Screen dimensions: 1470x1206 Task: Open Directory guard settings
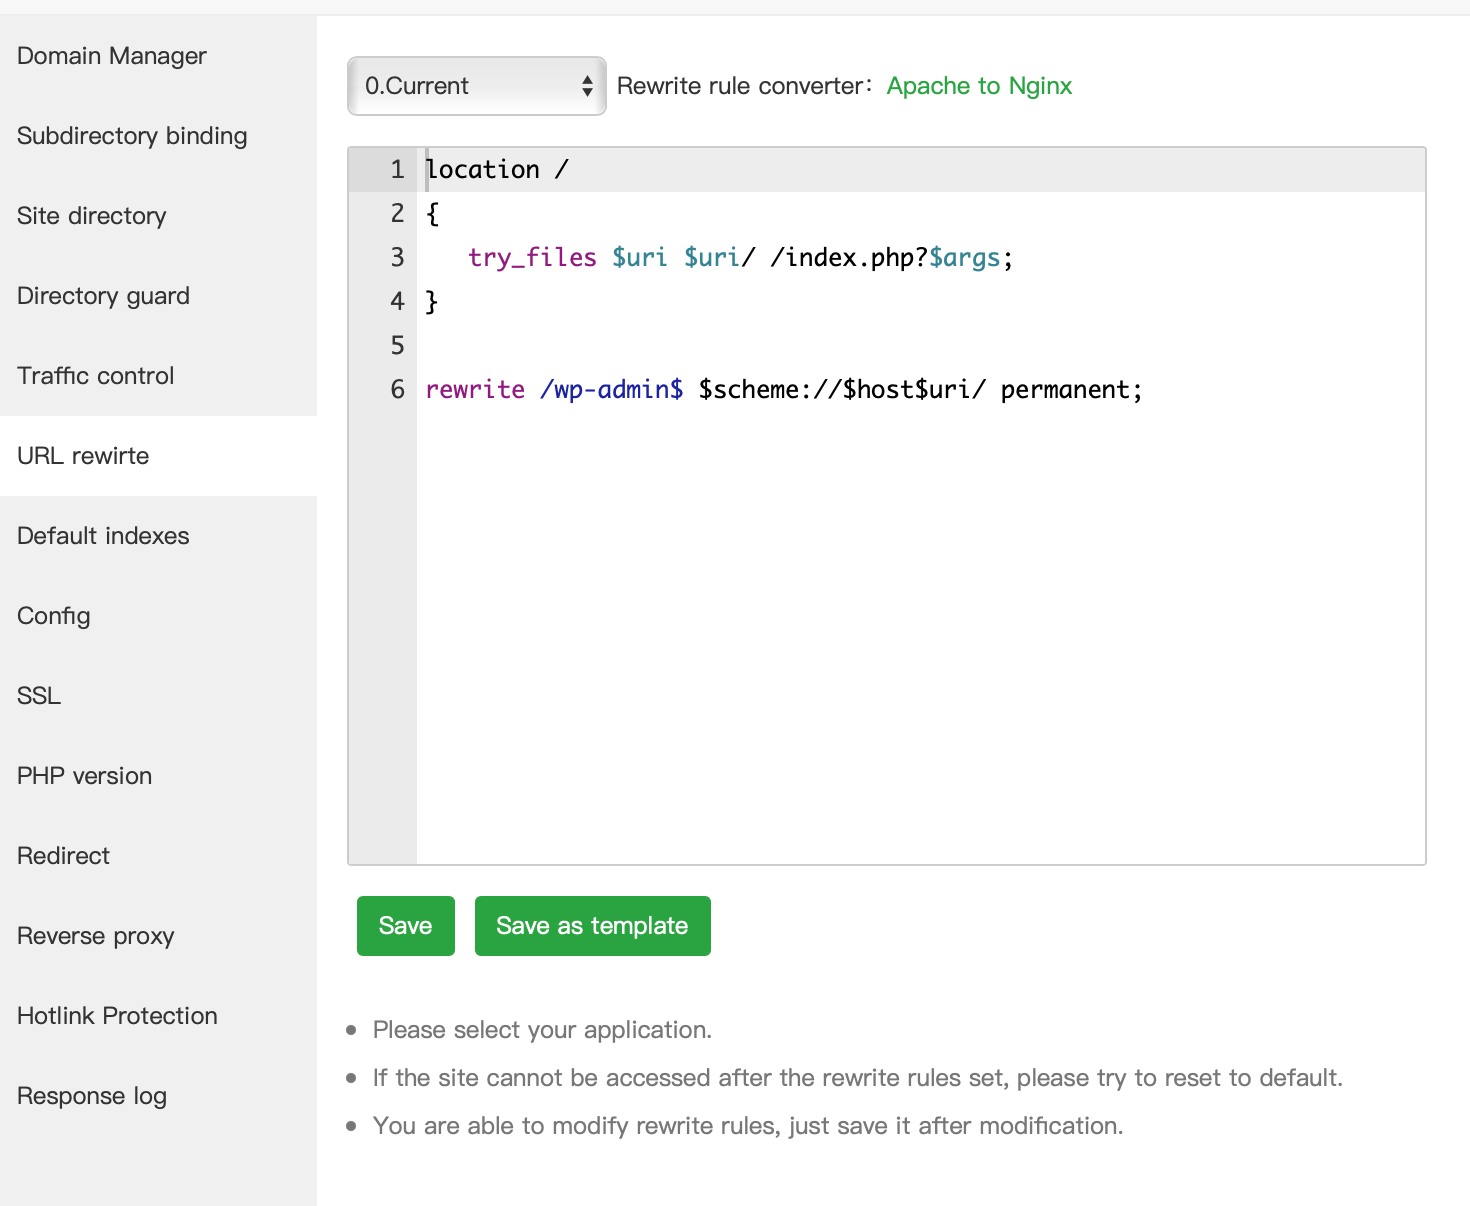103,296
